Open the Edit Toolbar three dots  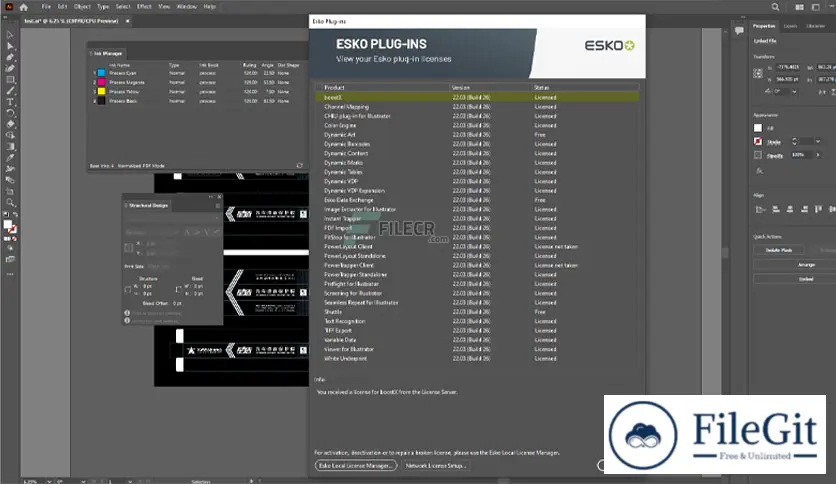coord(10,274)
